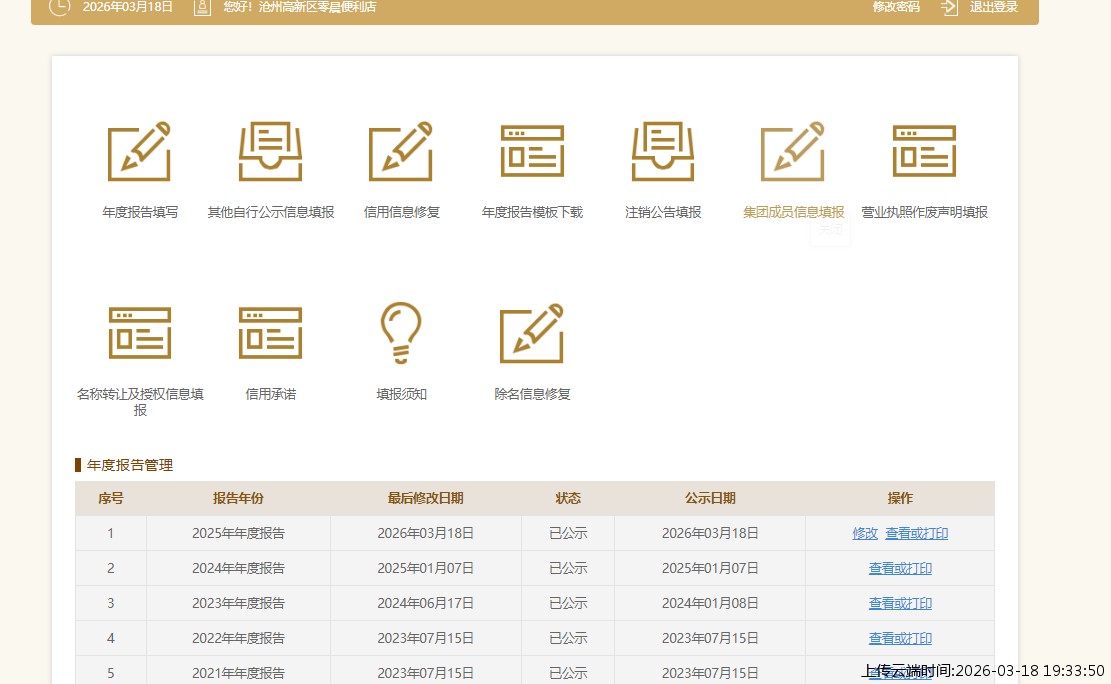The width and height of the screenshot is (1111, 684).
Task: Click 查看或打印 for 2022年年度报告
Action: [x=900, y=639]
